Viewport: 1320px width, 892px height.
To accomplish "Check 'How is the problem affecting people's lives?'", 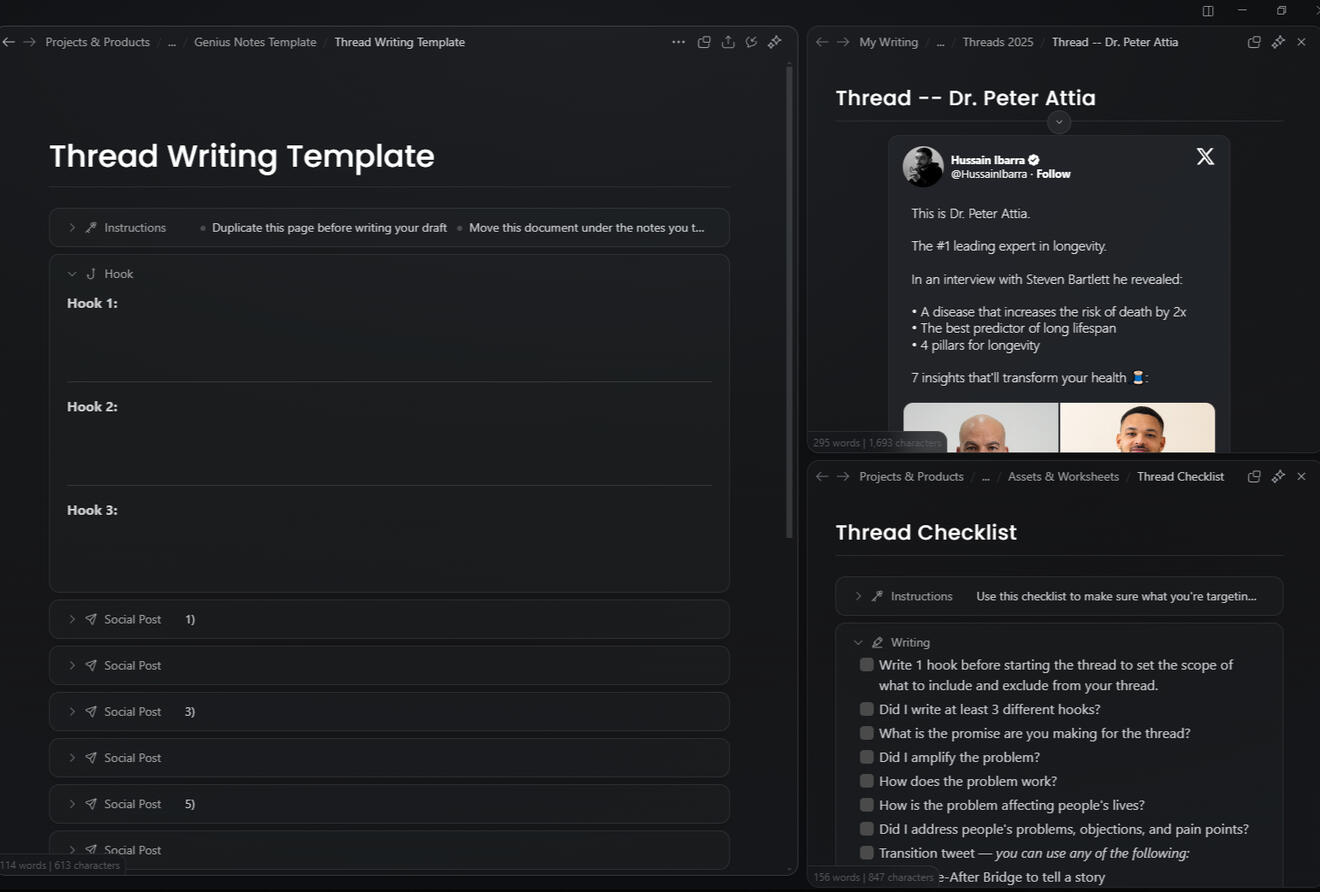I will (867, 805).
